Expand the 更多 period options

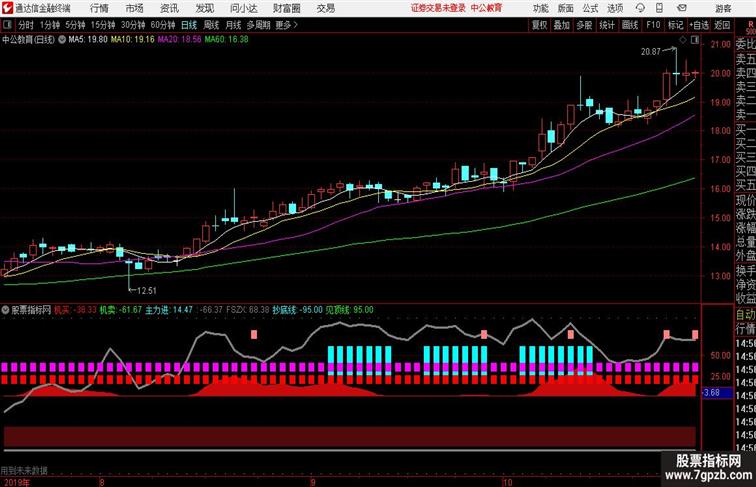click(x=286, y=25)
